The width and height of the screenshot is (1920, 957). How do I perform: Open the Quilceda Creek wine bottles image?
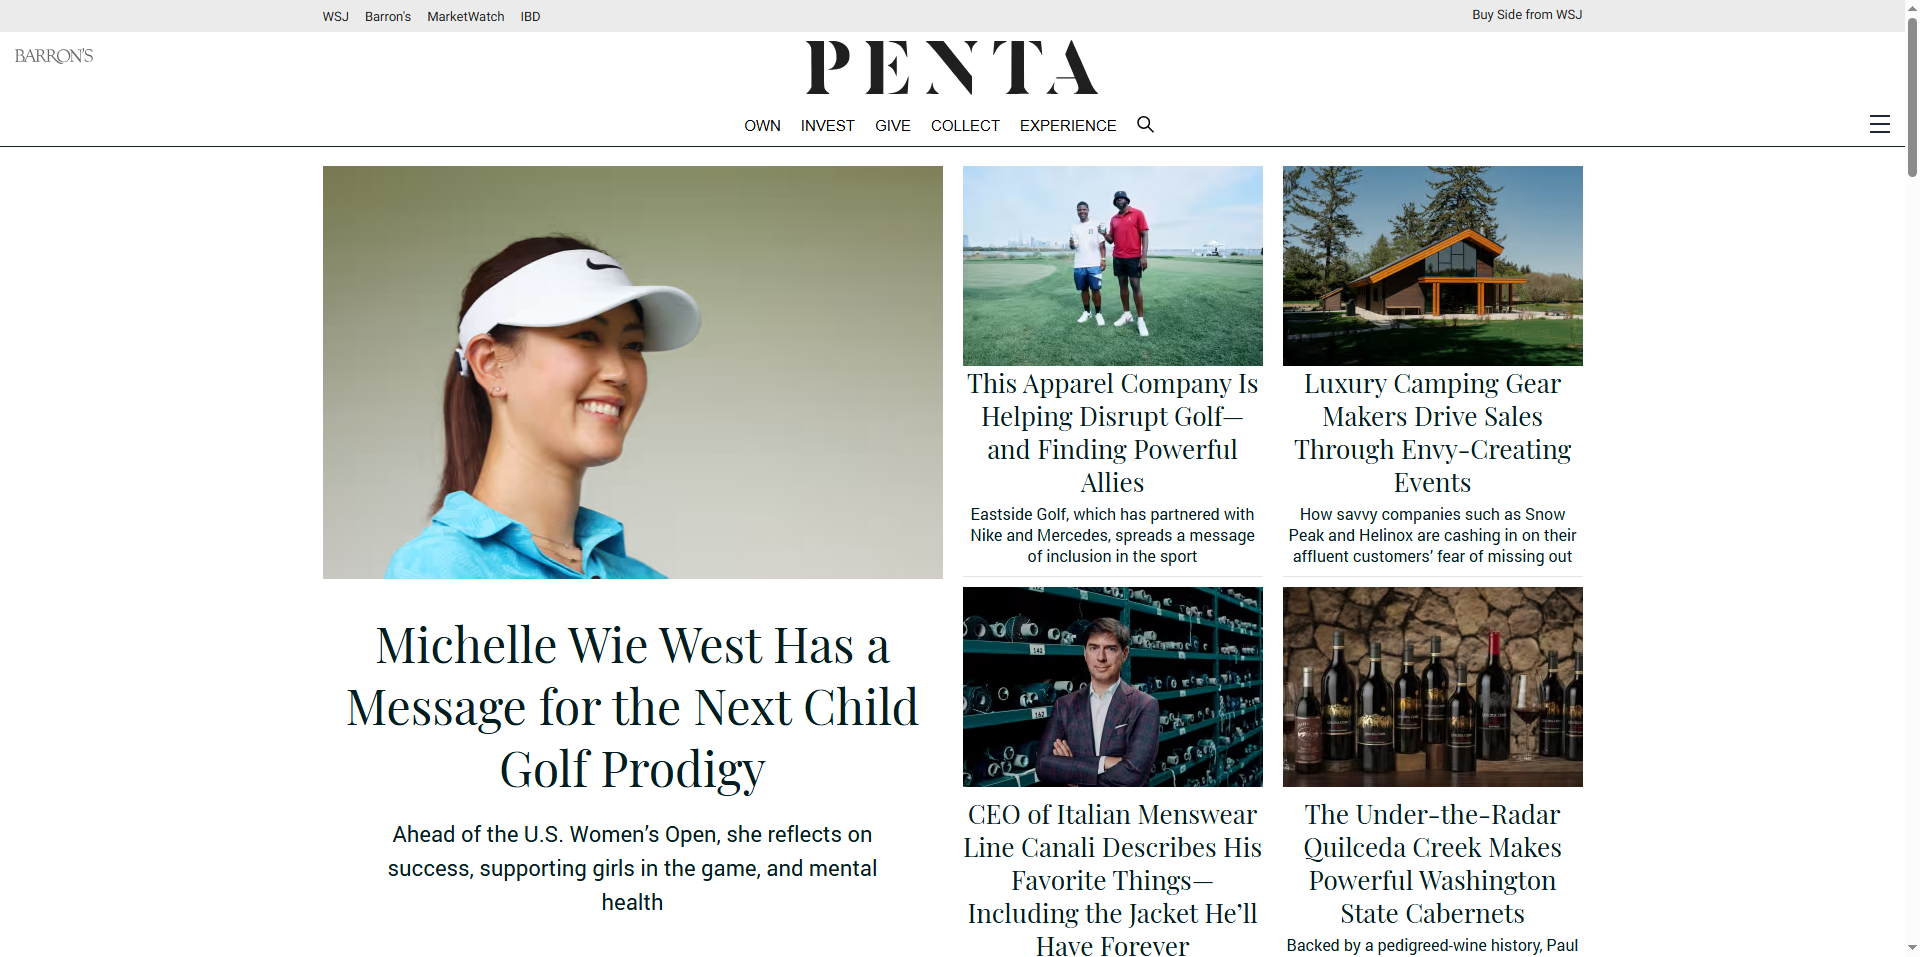[x=1432, y=687]
